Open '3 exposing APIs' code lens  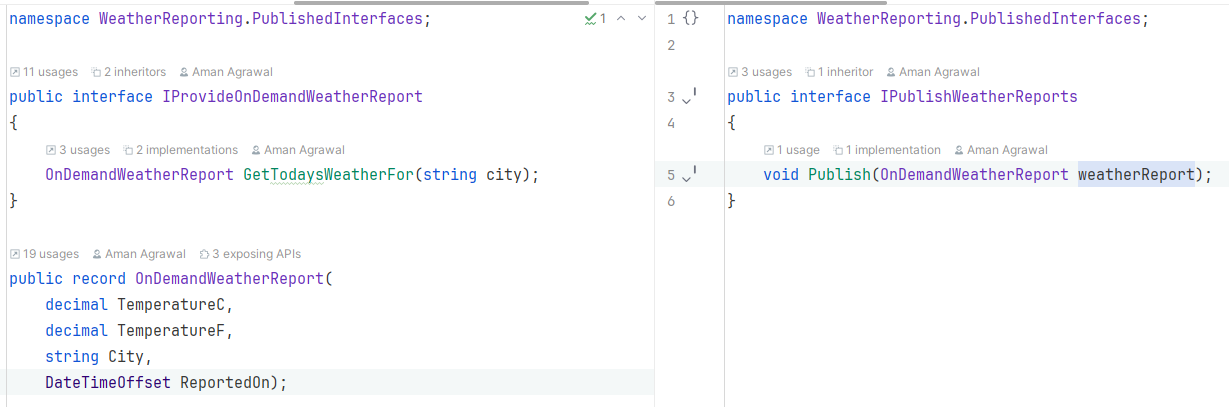coord(256,254)
